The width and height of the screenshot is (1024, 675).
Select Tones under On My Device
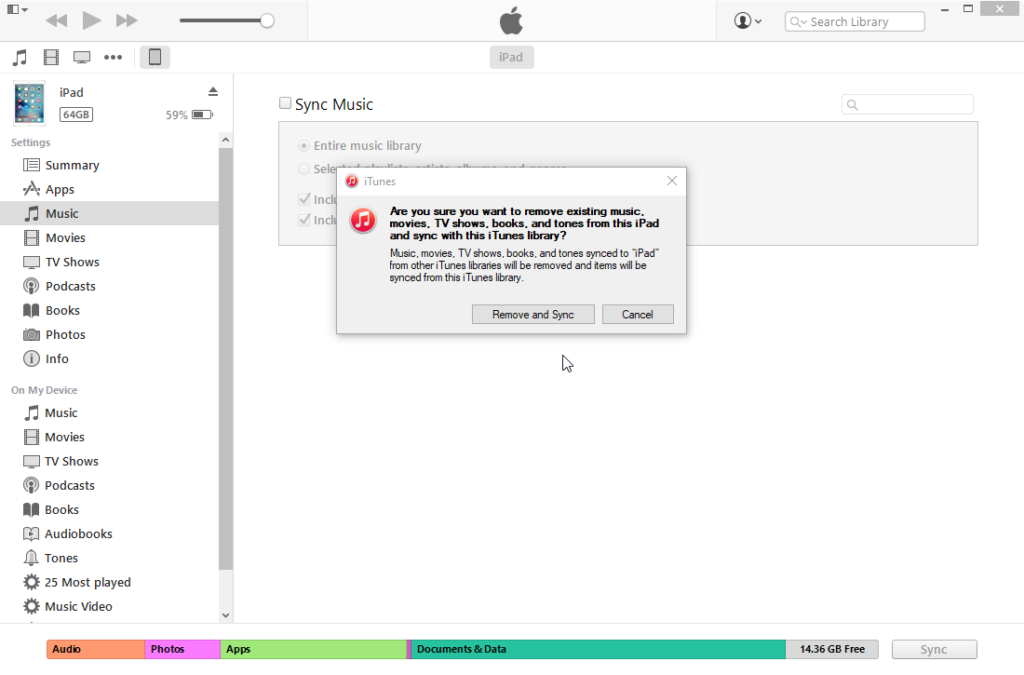(61, 558)
